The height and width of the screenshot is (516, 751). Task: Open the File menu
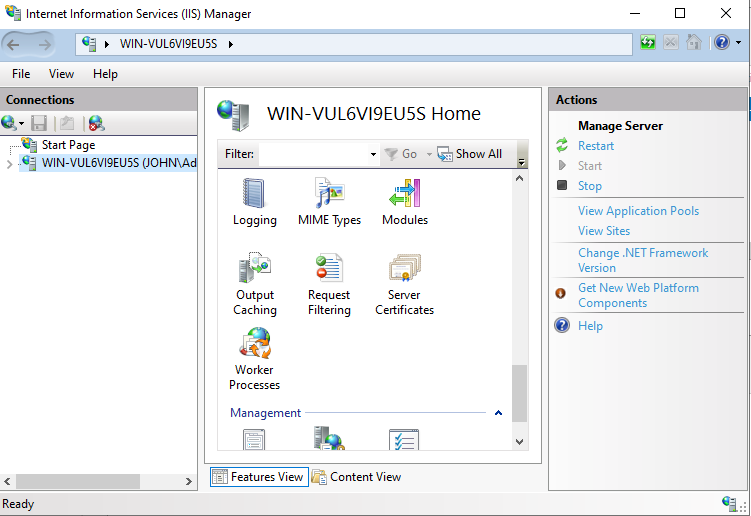pyautogui.click(x=21, y=74)
